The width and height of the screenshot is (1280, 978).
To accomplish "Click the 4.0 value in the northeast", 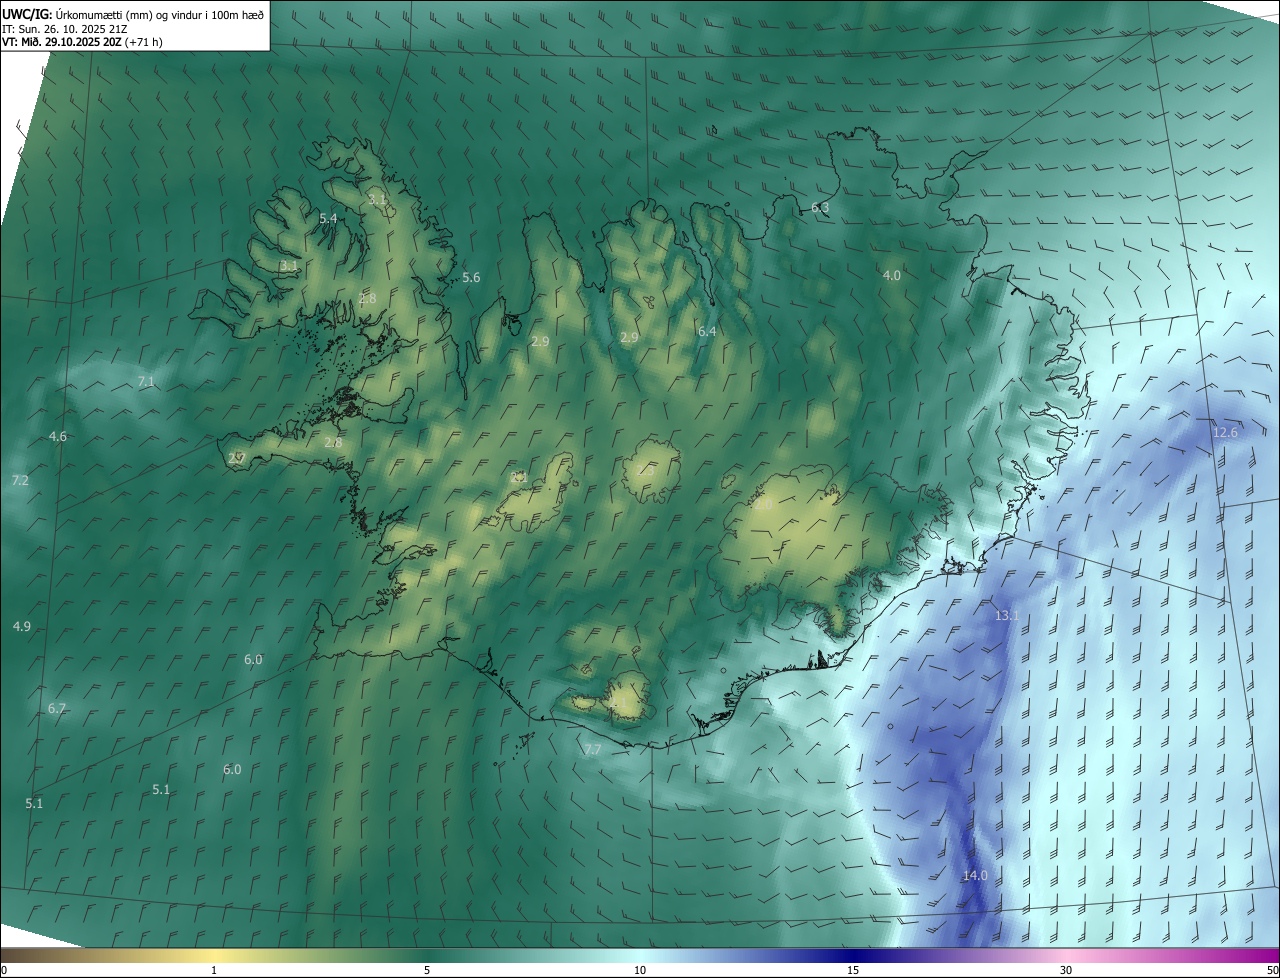I will pyautogui.click(x=891, y=275).
